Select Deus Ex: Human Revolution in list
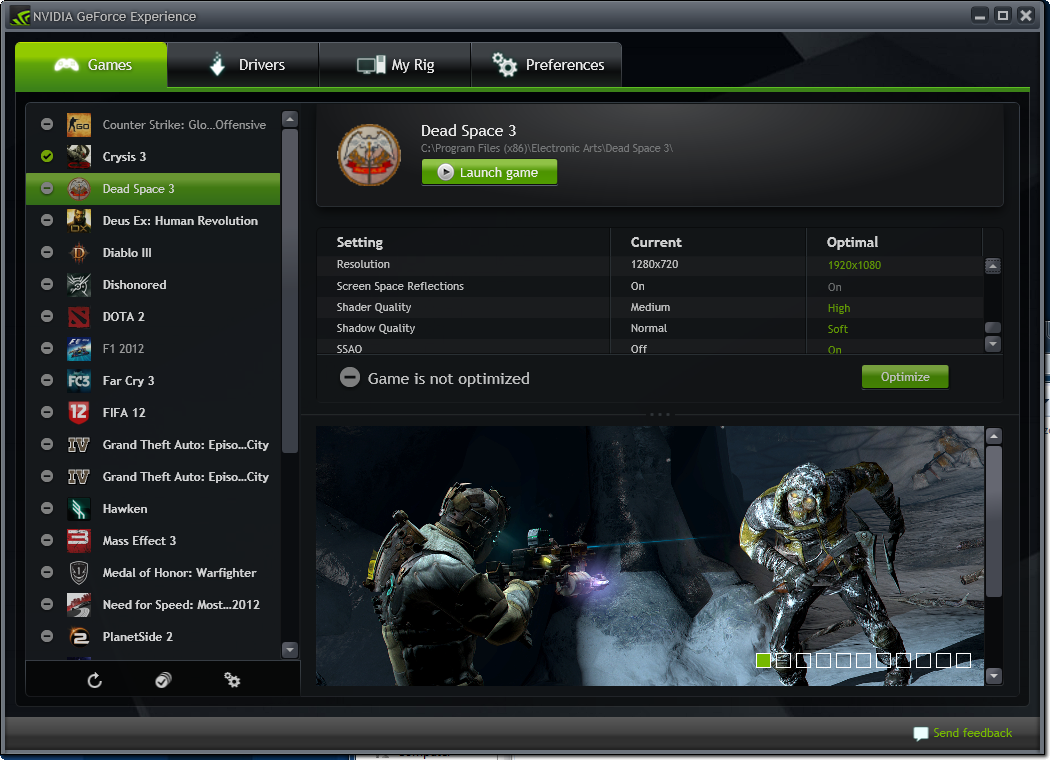 pyautogui.click(x=153, y=220)
